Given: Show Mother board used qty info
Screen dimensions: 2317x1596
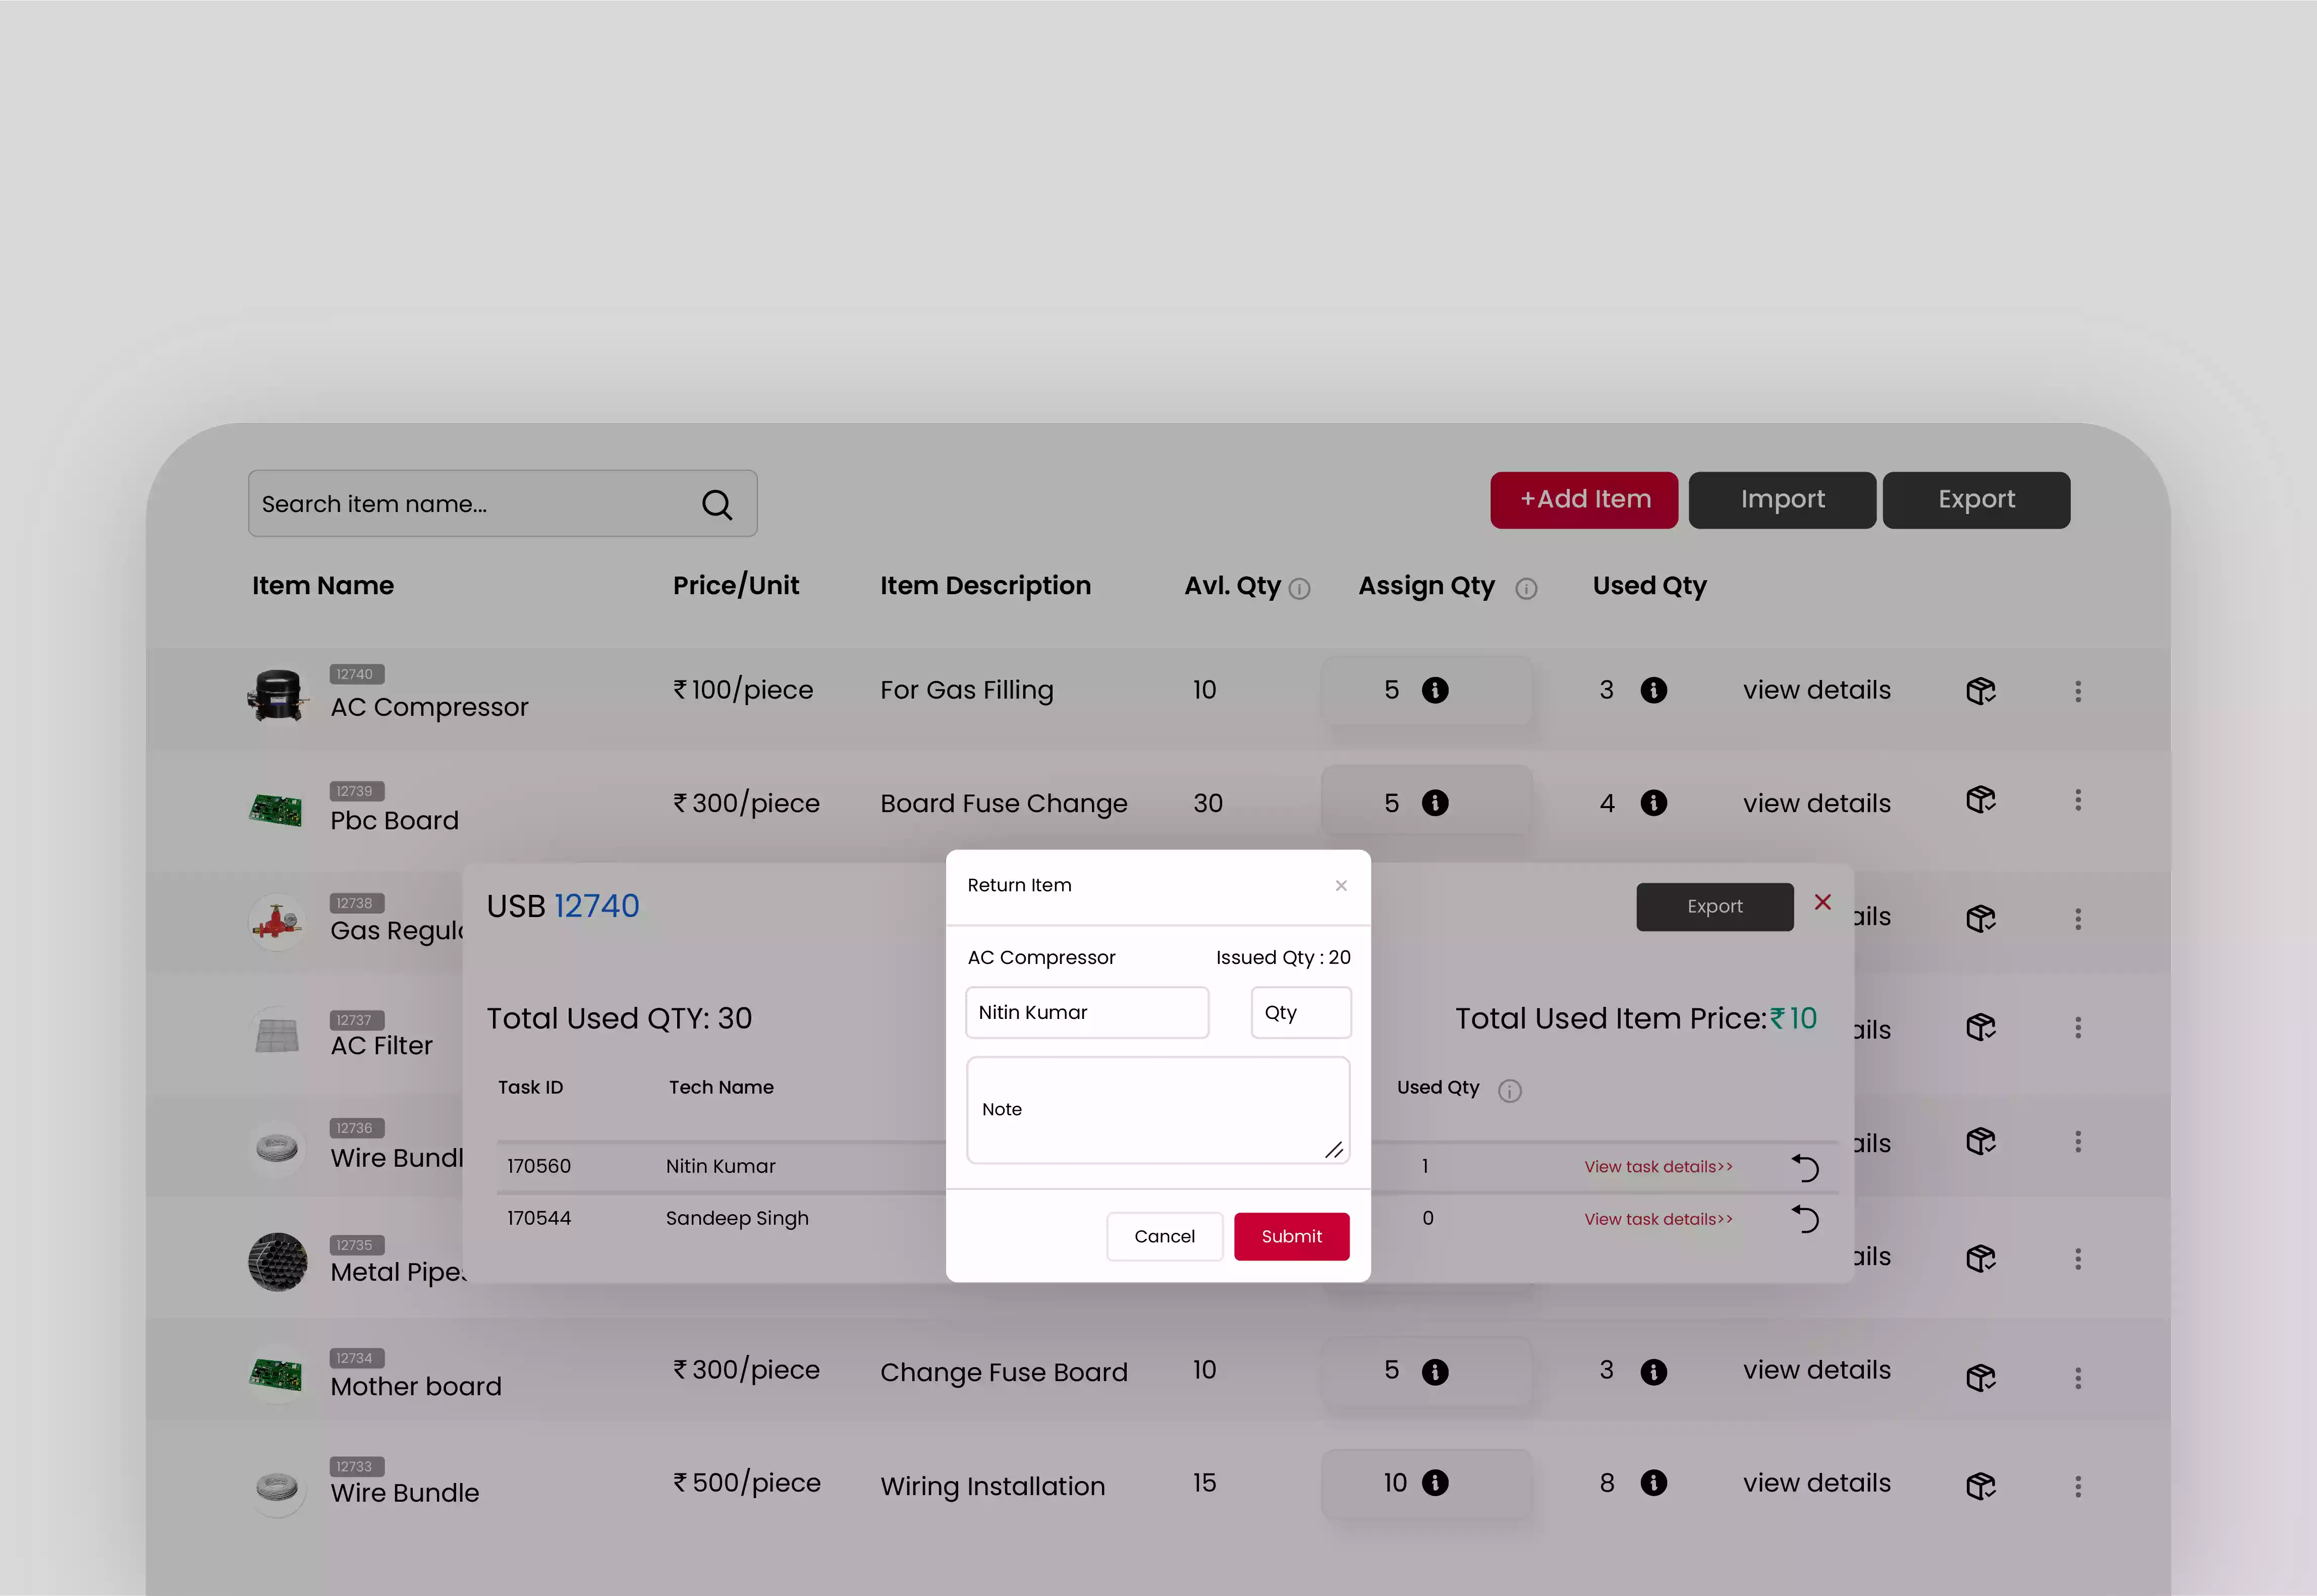Looking at the screenshot, I should click(1654, 1372).
